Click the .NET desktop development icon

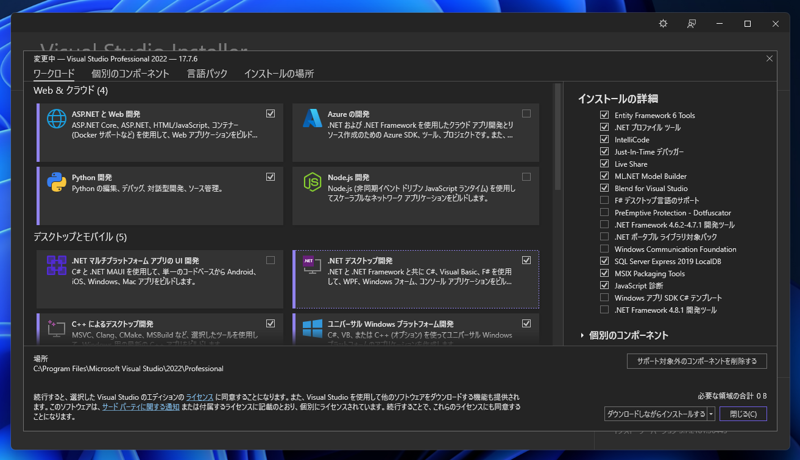point(310,265)
